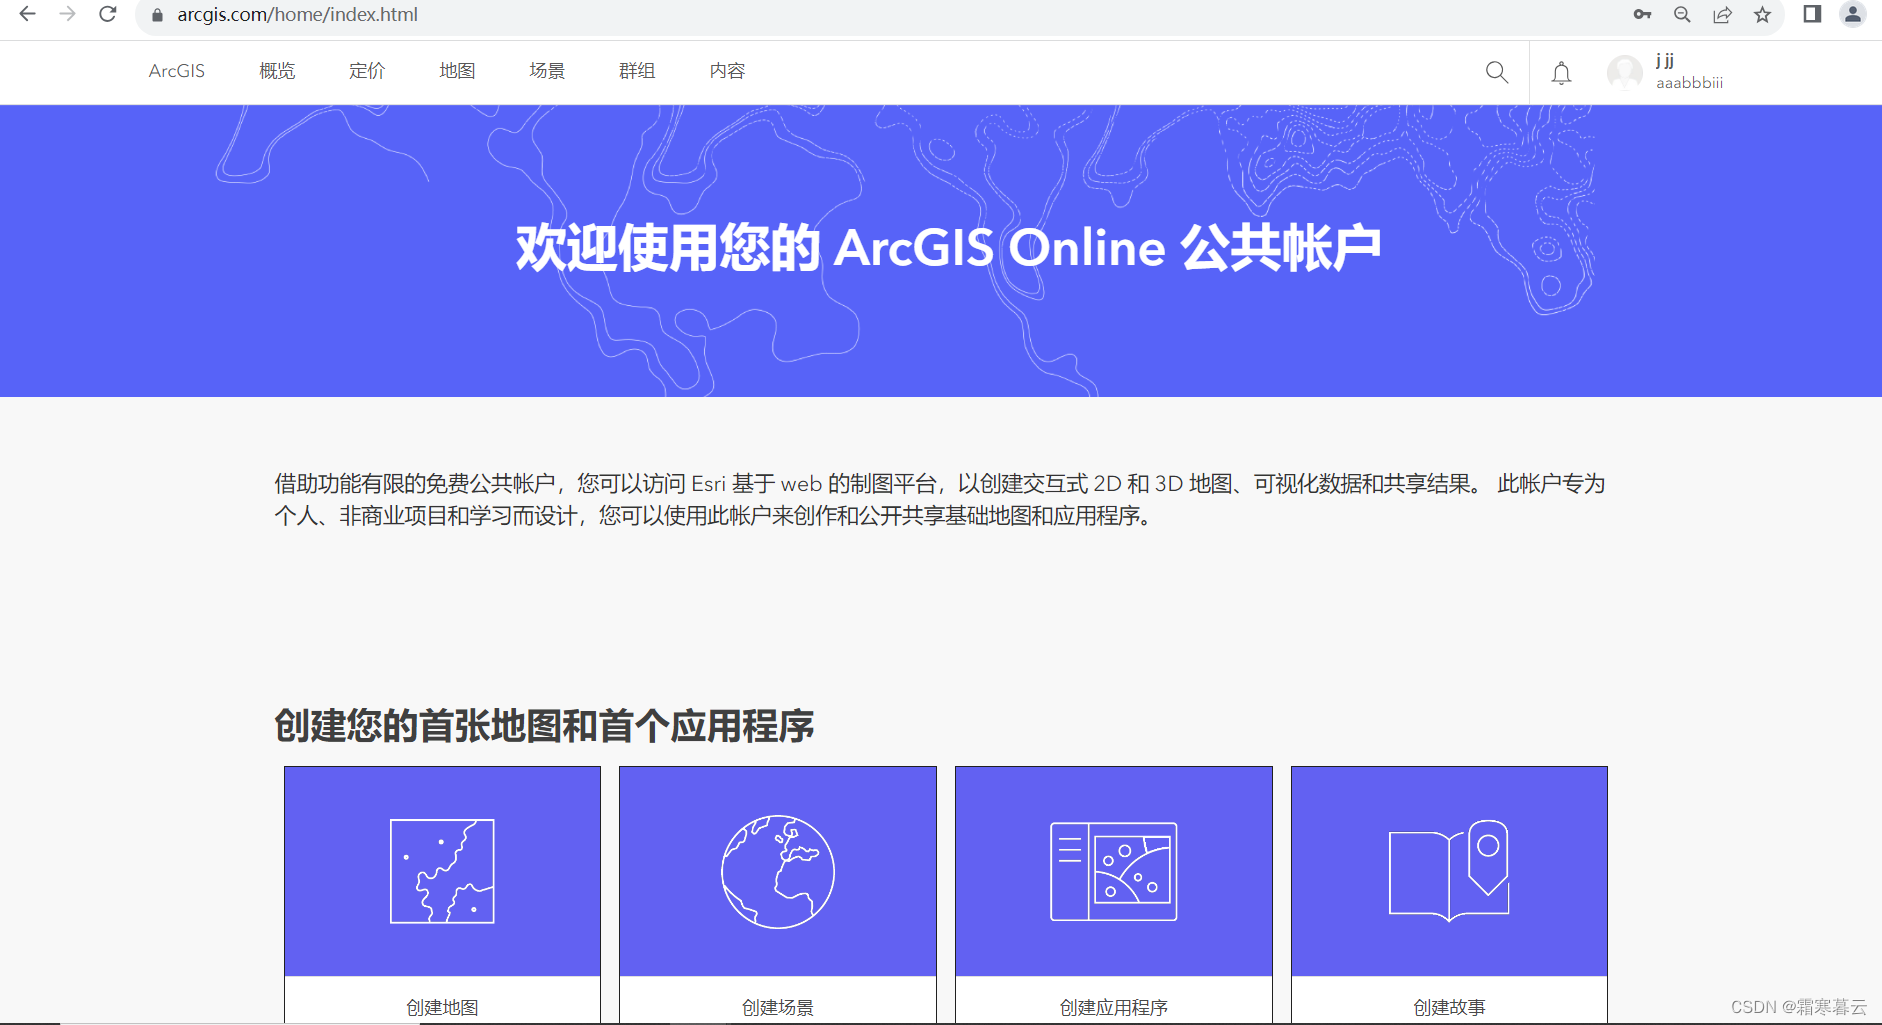
Task: Switch to the 内容 tab
Action: 726,71
